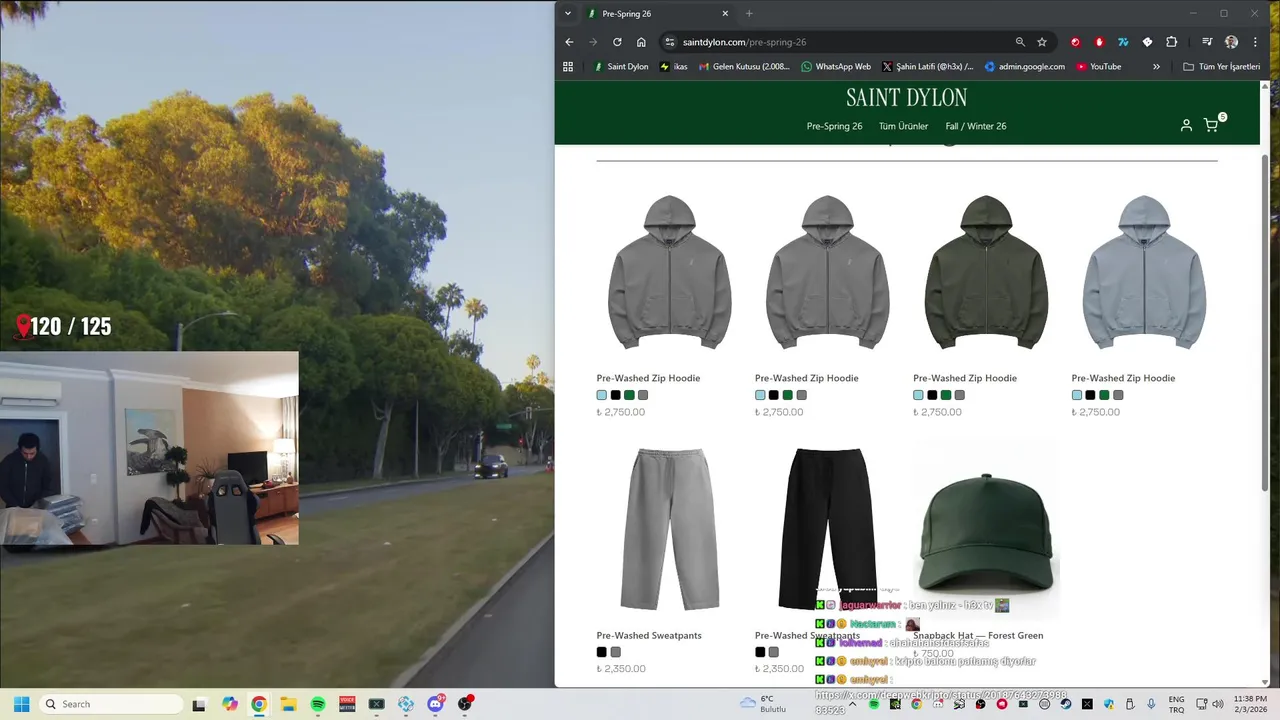This screenshot has height=720, width=1280.
Task: Click the NVIDIA icon in system tray
Action: click(x=895, y=704)
